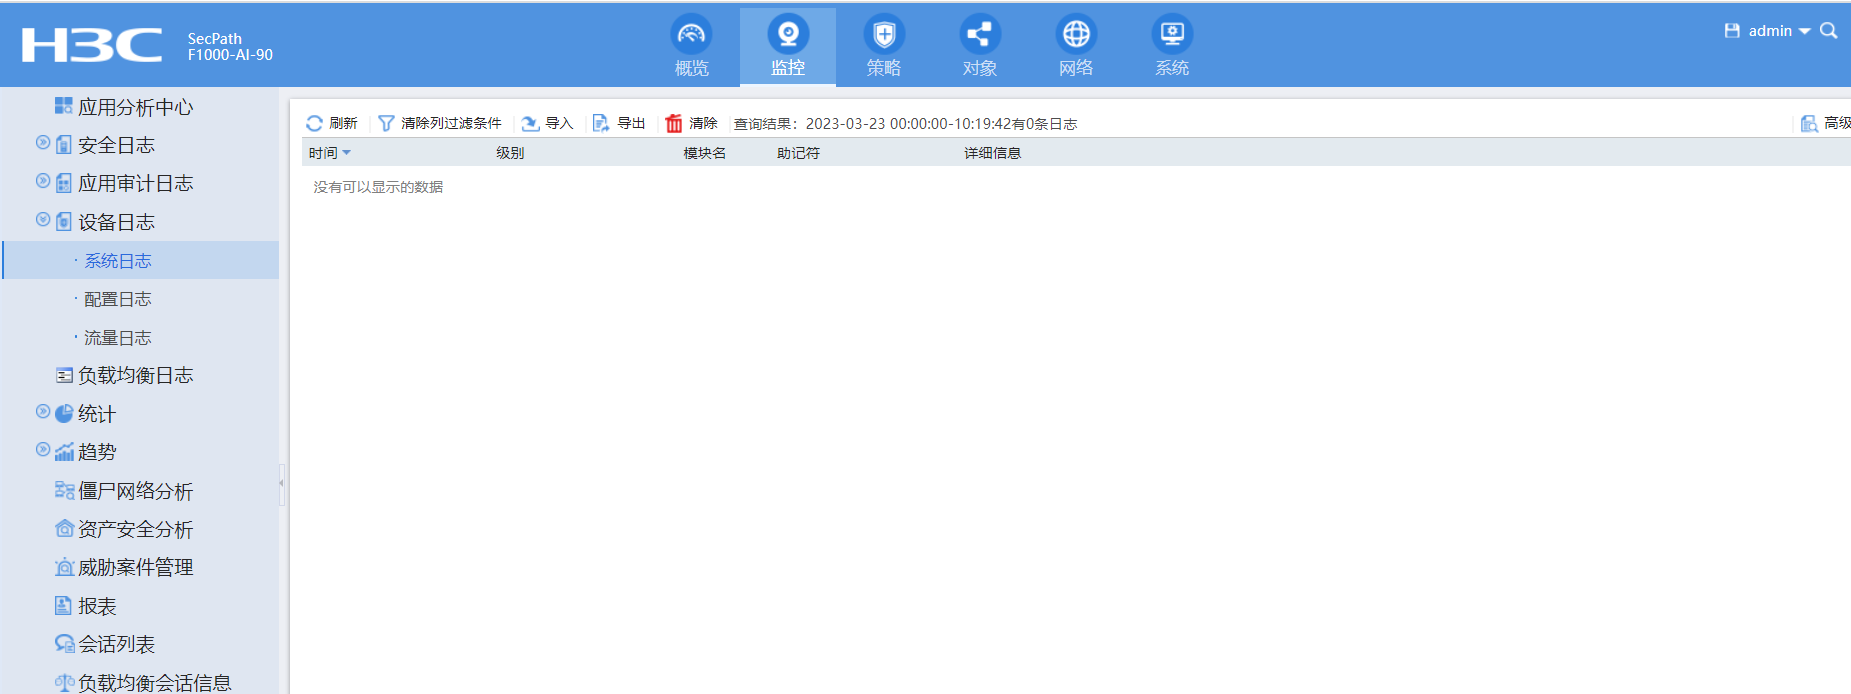The height and width of the screenshot is (694, 1851).
Task: Open 威胁案件管理 in the sidebar
Action: (136, 567)
